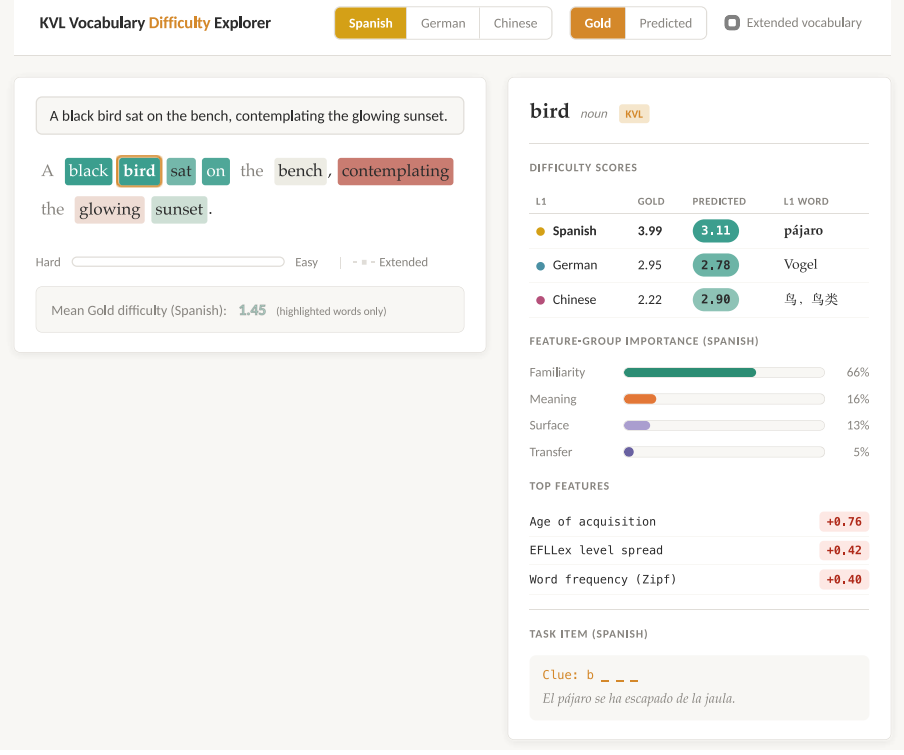Select the Spanish language tab
904x755 pixels.
click(x=370, y=23)
